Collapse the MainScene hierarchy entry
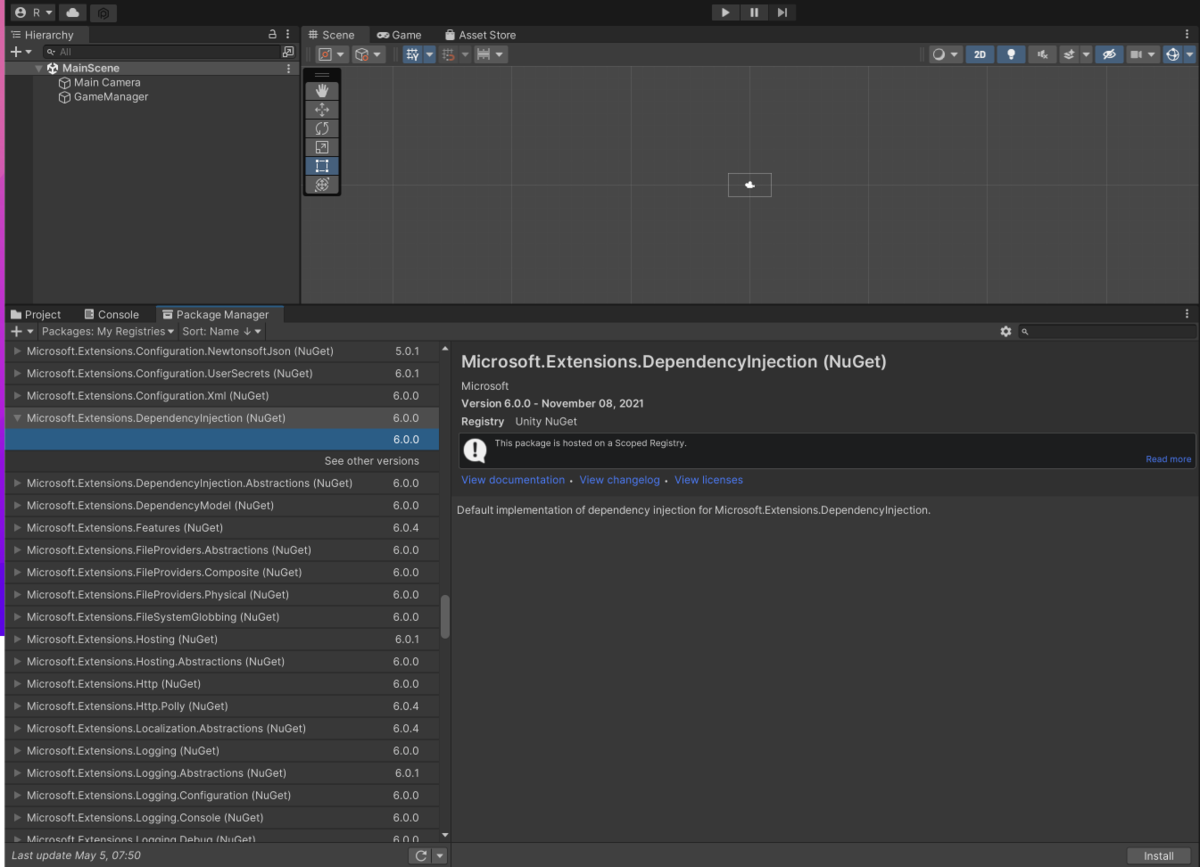The image size is (1200, 867). pyautogui.click(x=38, y=67)
